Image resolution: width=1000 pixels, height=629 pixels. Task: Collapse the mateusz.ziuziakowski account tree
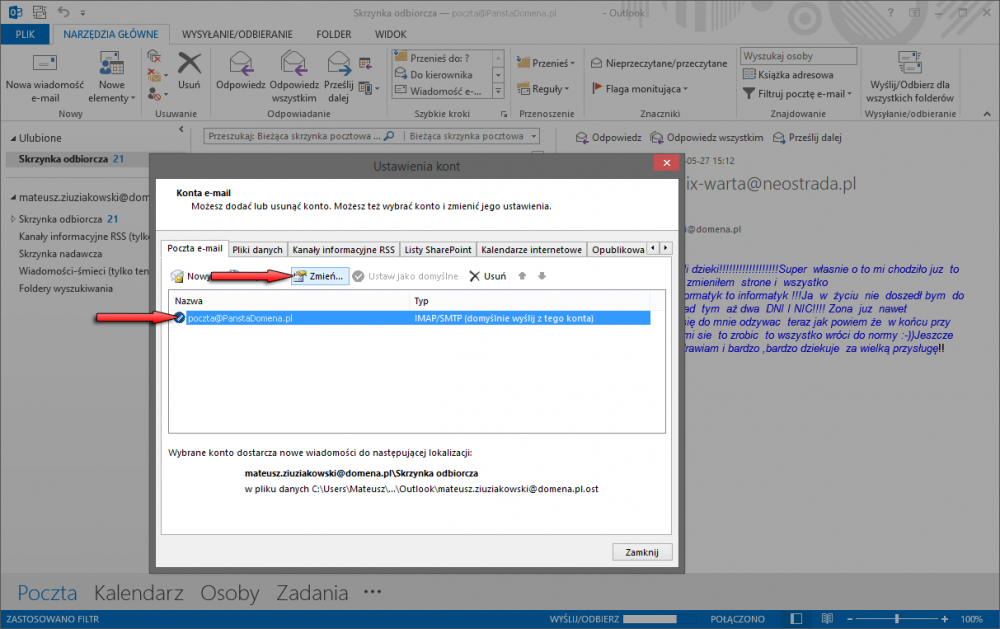click(x=13, y=198)
